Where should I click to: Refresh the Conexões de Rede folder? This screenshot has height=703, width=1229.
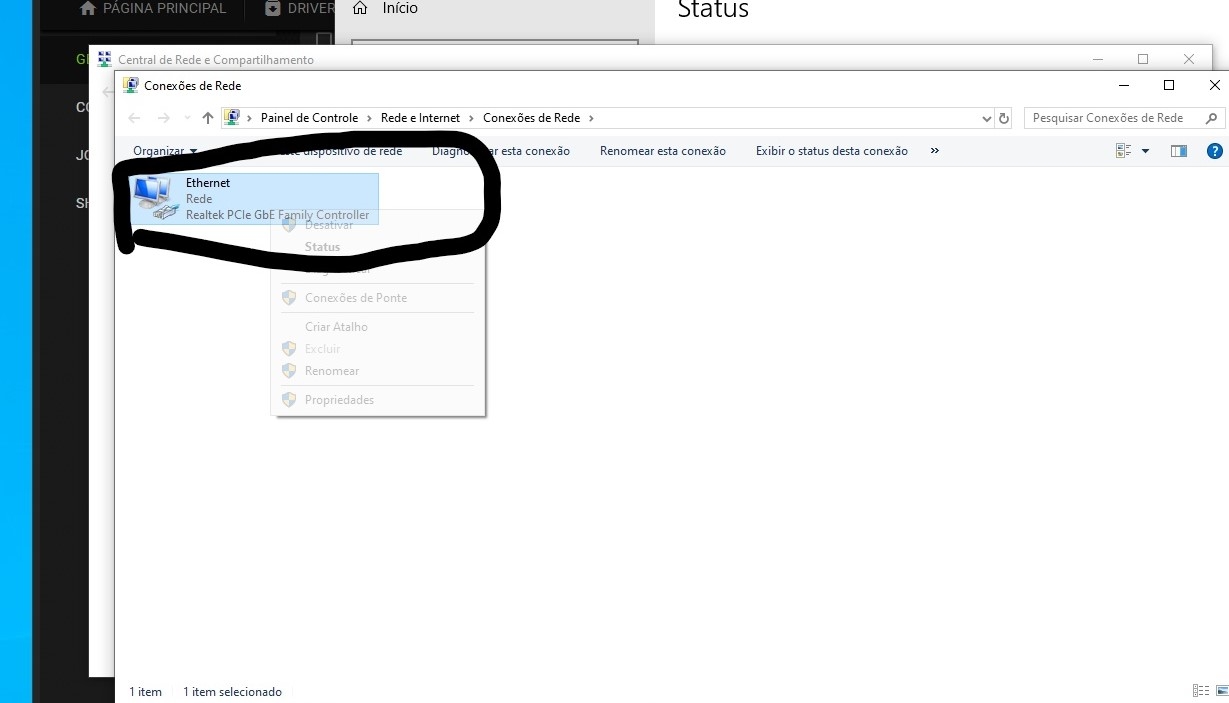tap(1005, 118)
